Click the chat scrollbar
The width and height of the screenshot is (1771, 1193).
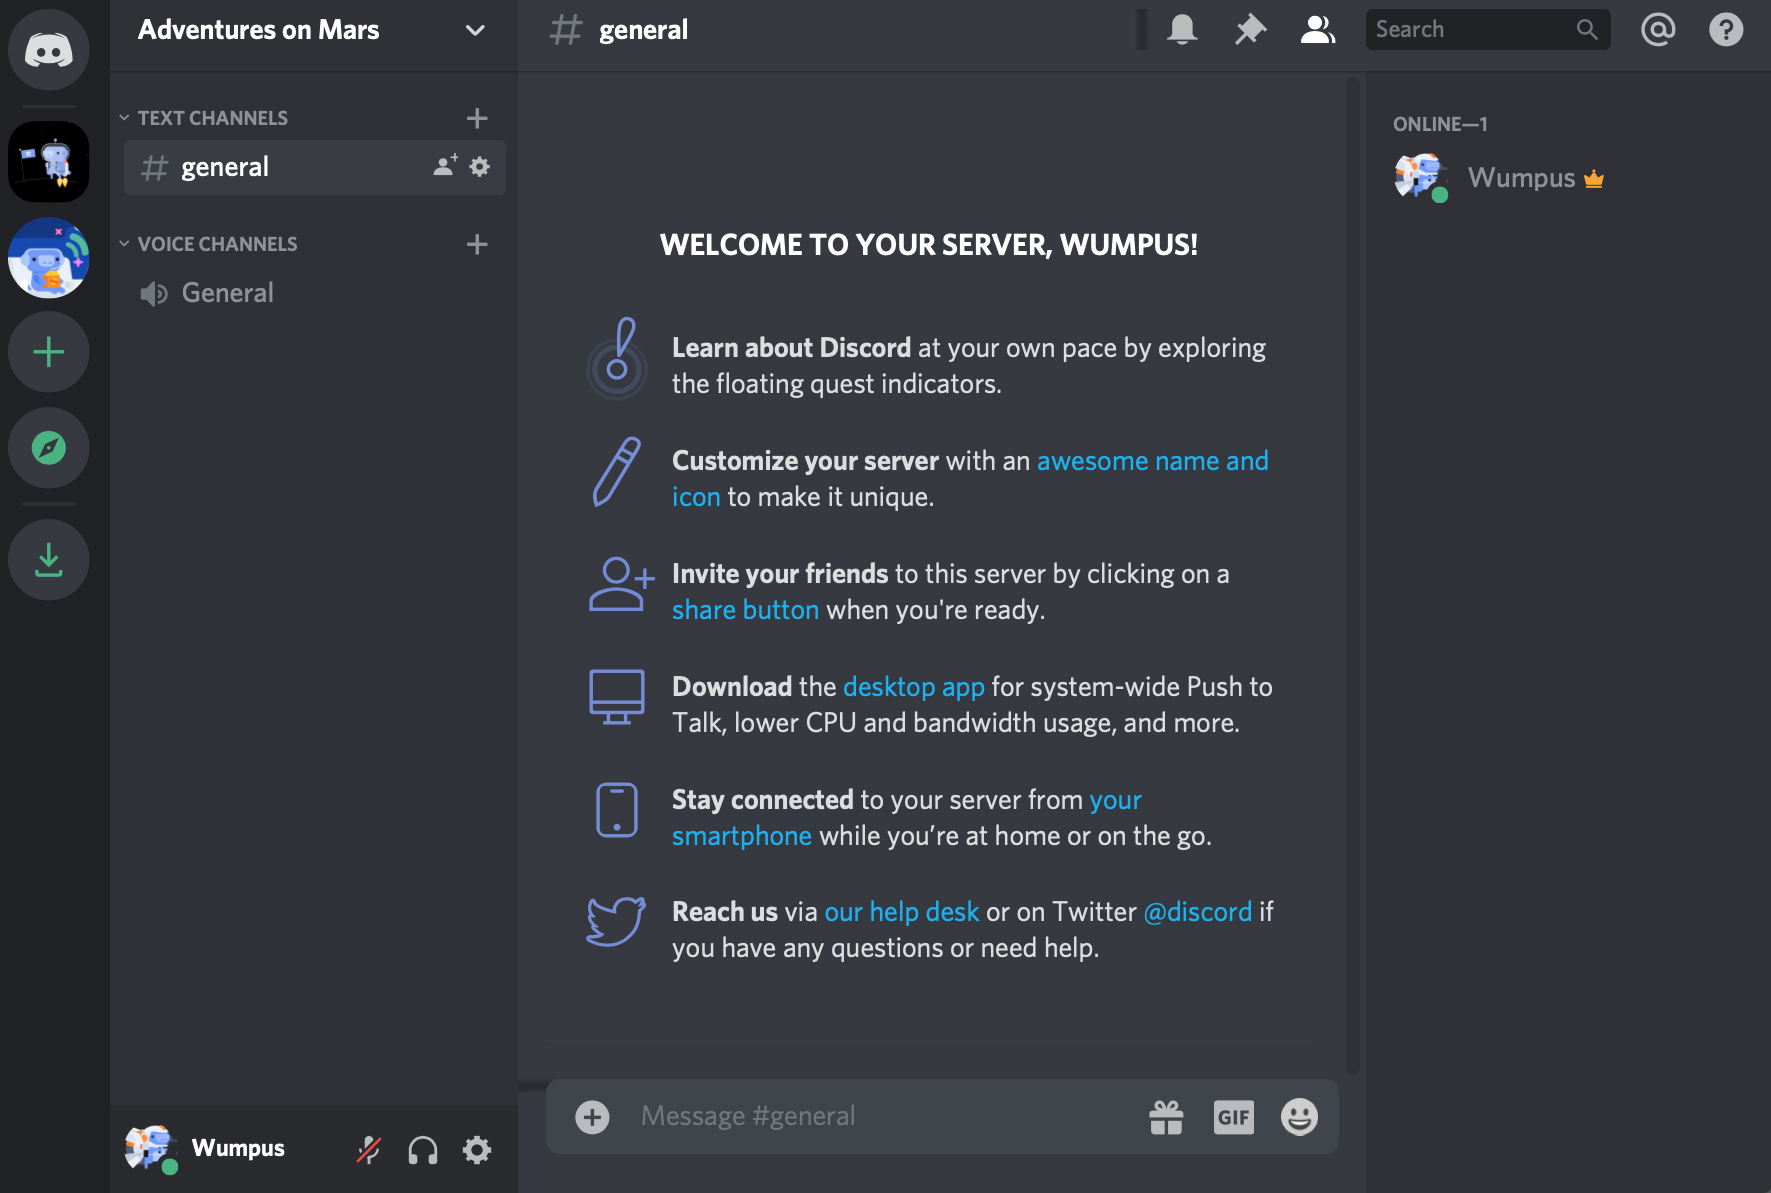coord(1353,575)
